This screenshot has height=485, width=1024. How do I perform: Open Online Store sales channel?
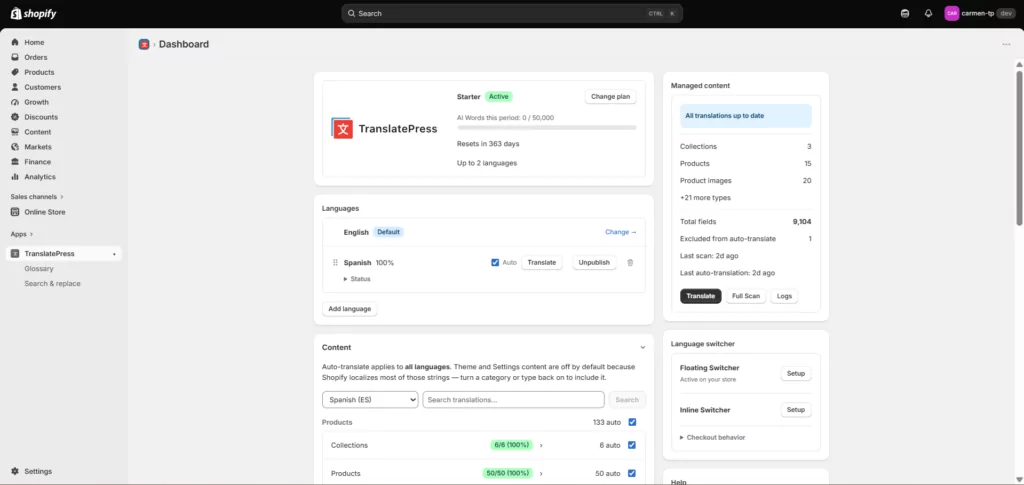click(x=45, y=212)
